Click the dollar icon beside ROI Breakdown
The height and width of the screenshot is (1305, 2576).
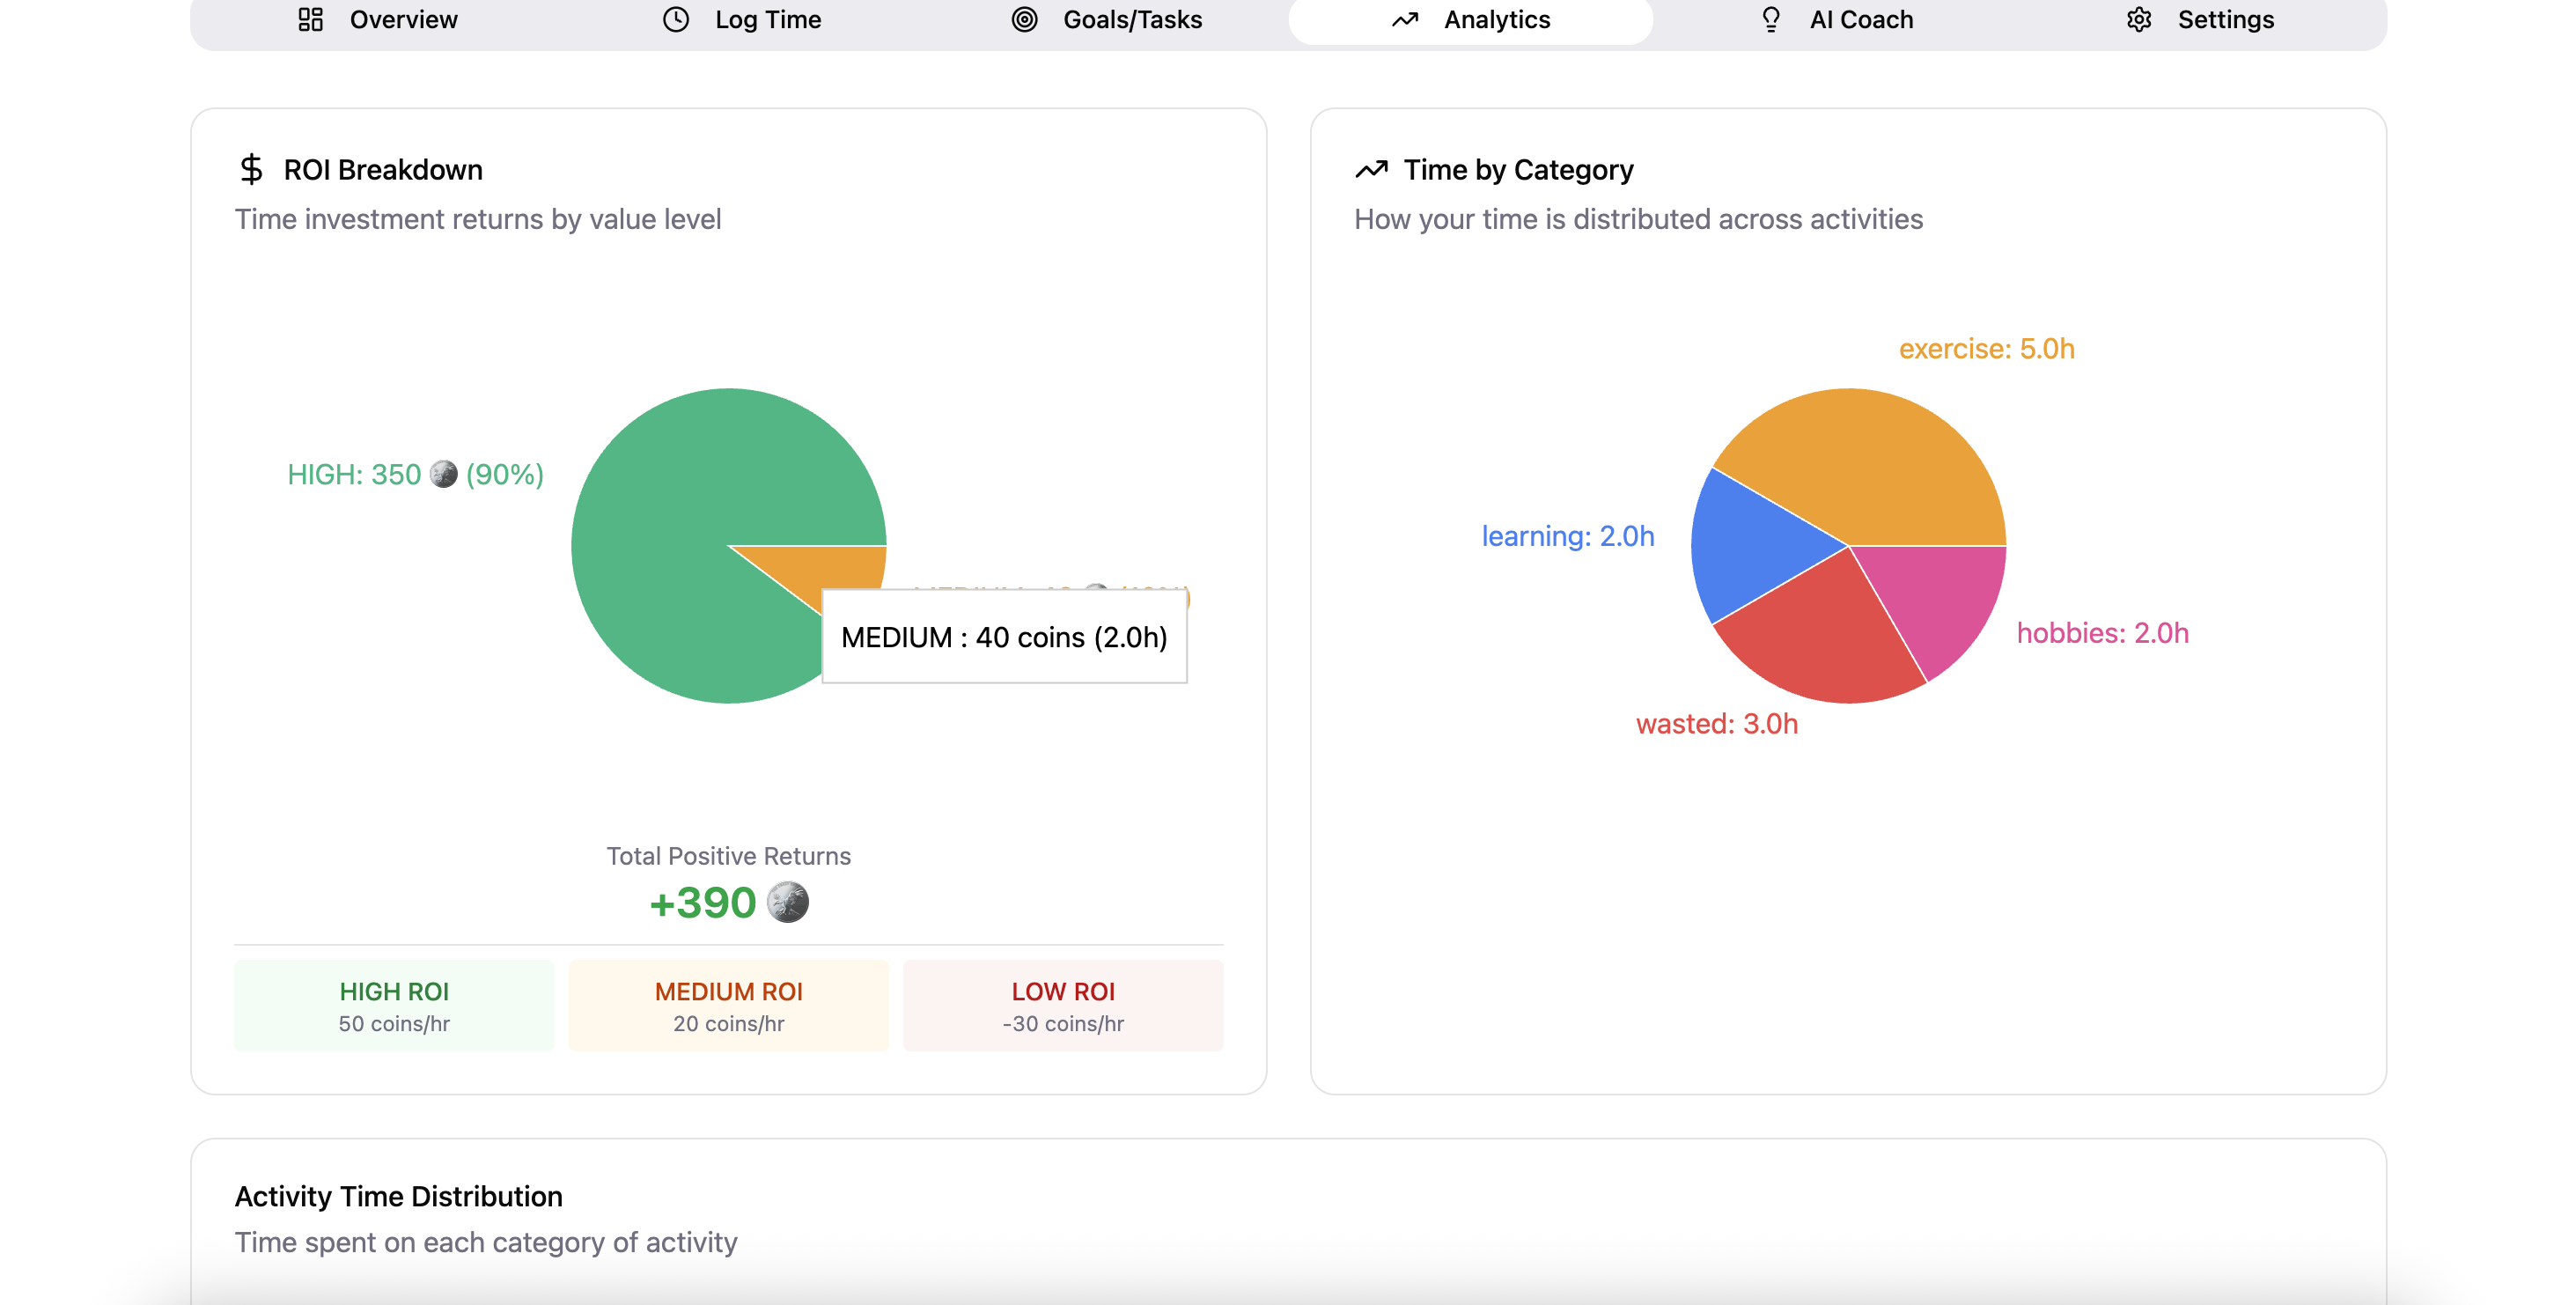tap(251, 169)
